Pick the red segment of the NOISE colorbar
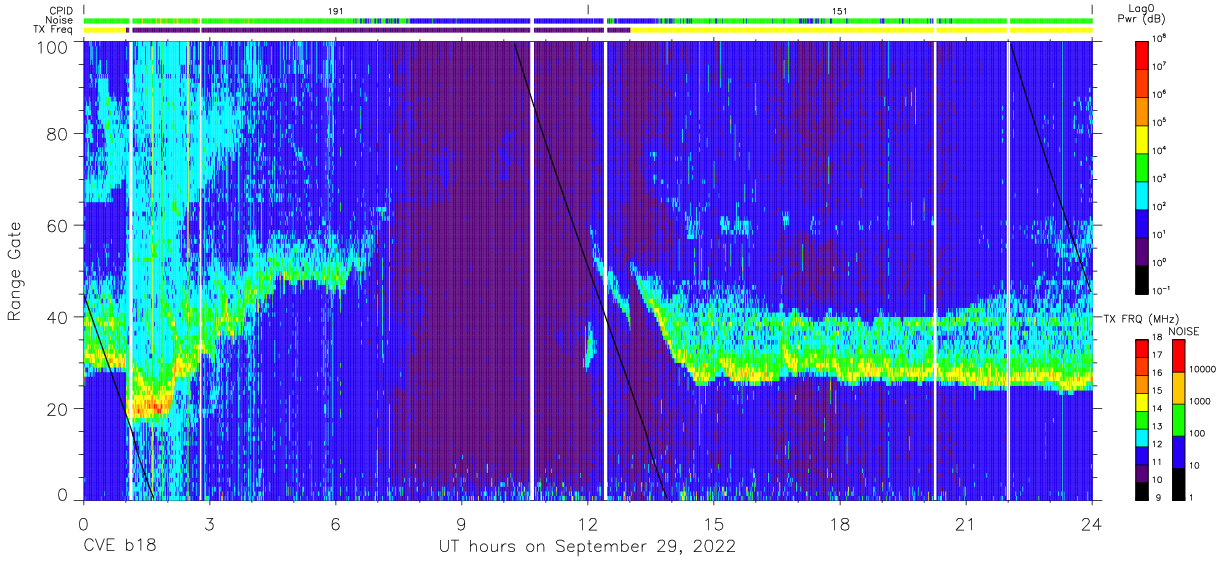Viewport: 1228px width, 567px height. pos(1178,355)
